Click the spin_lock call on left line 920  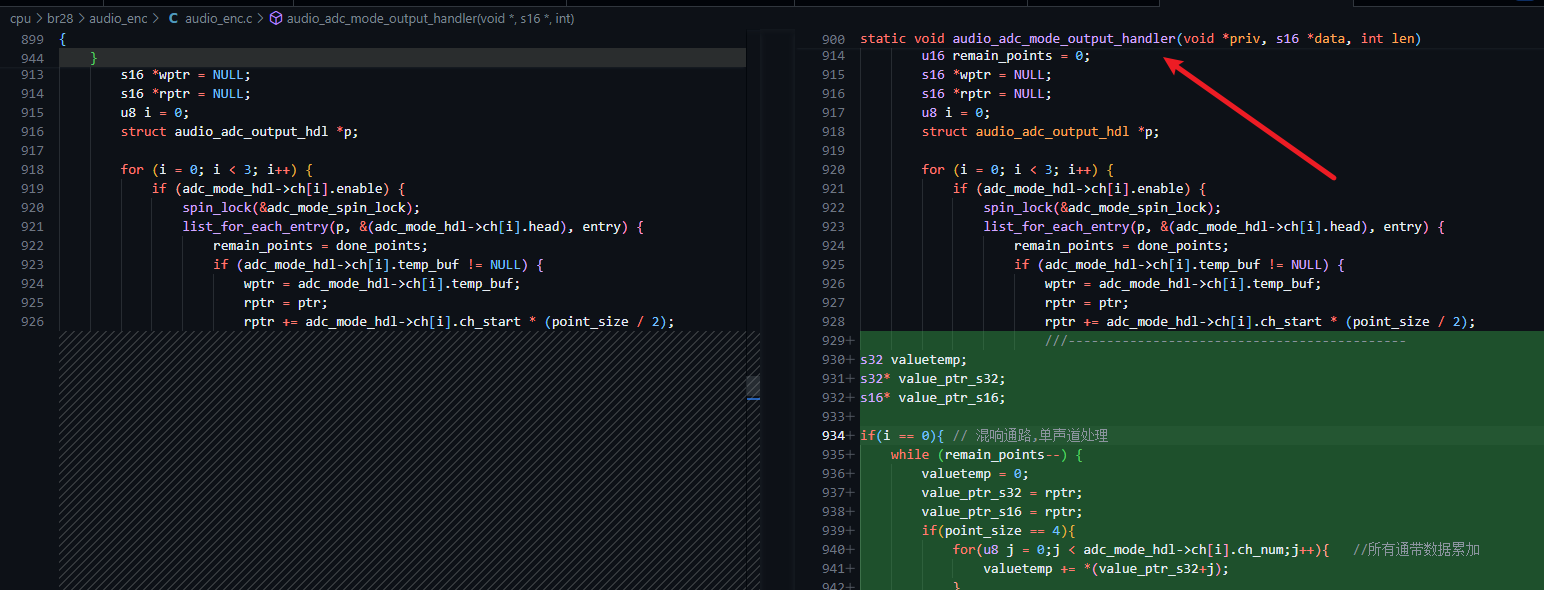click(301, 208)
